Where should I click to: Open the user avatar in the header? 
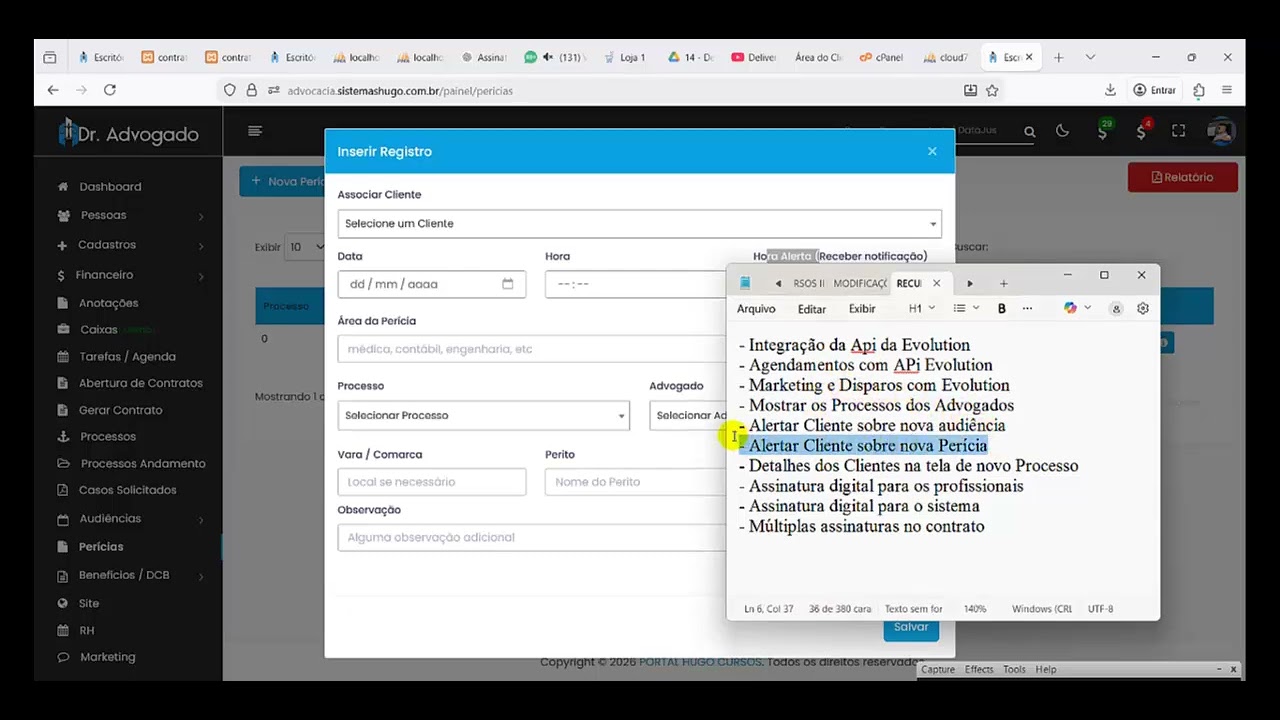[1220, 131]
